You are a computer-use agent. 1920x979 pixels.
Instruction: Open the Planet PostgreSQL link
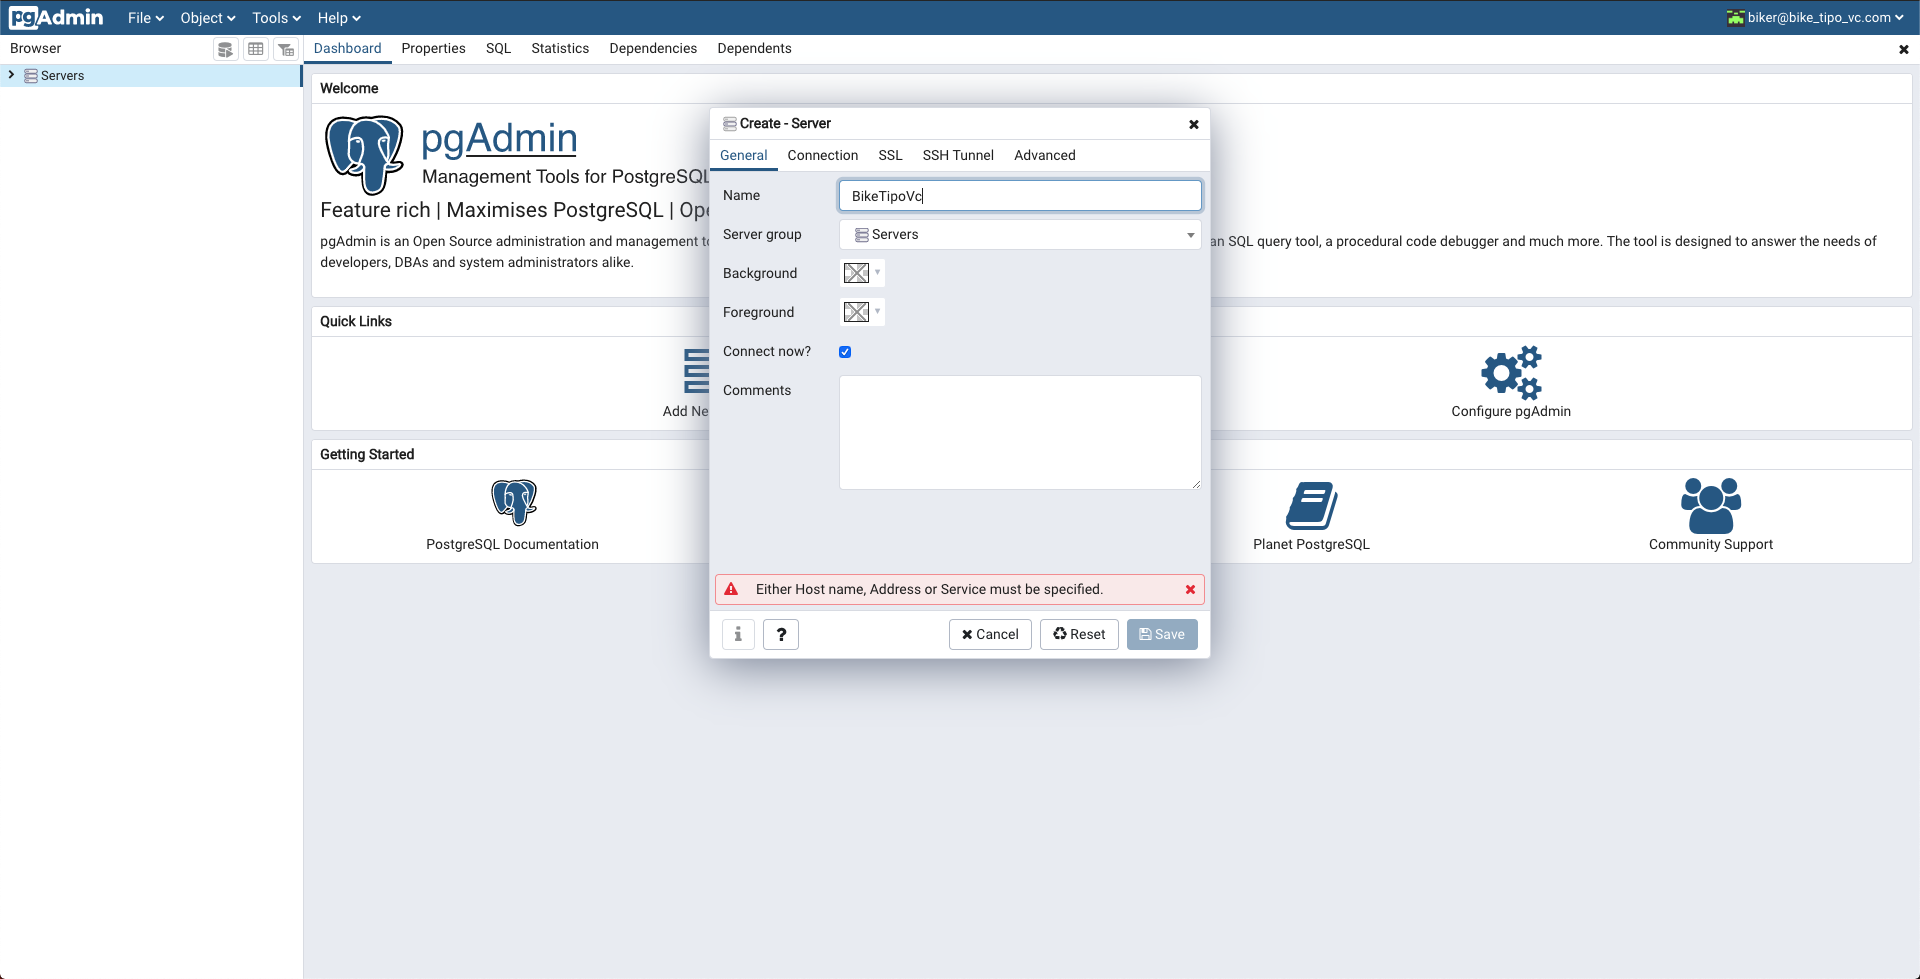click(x=1311, y=544)
